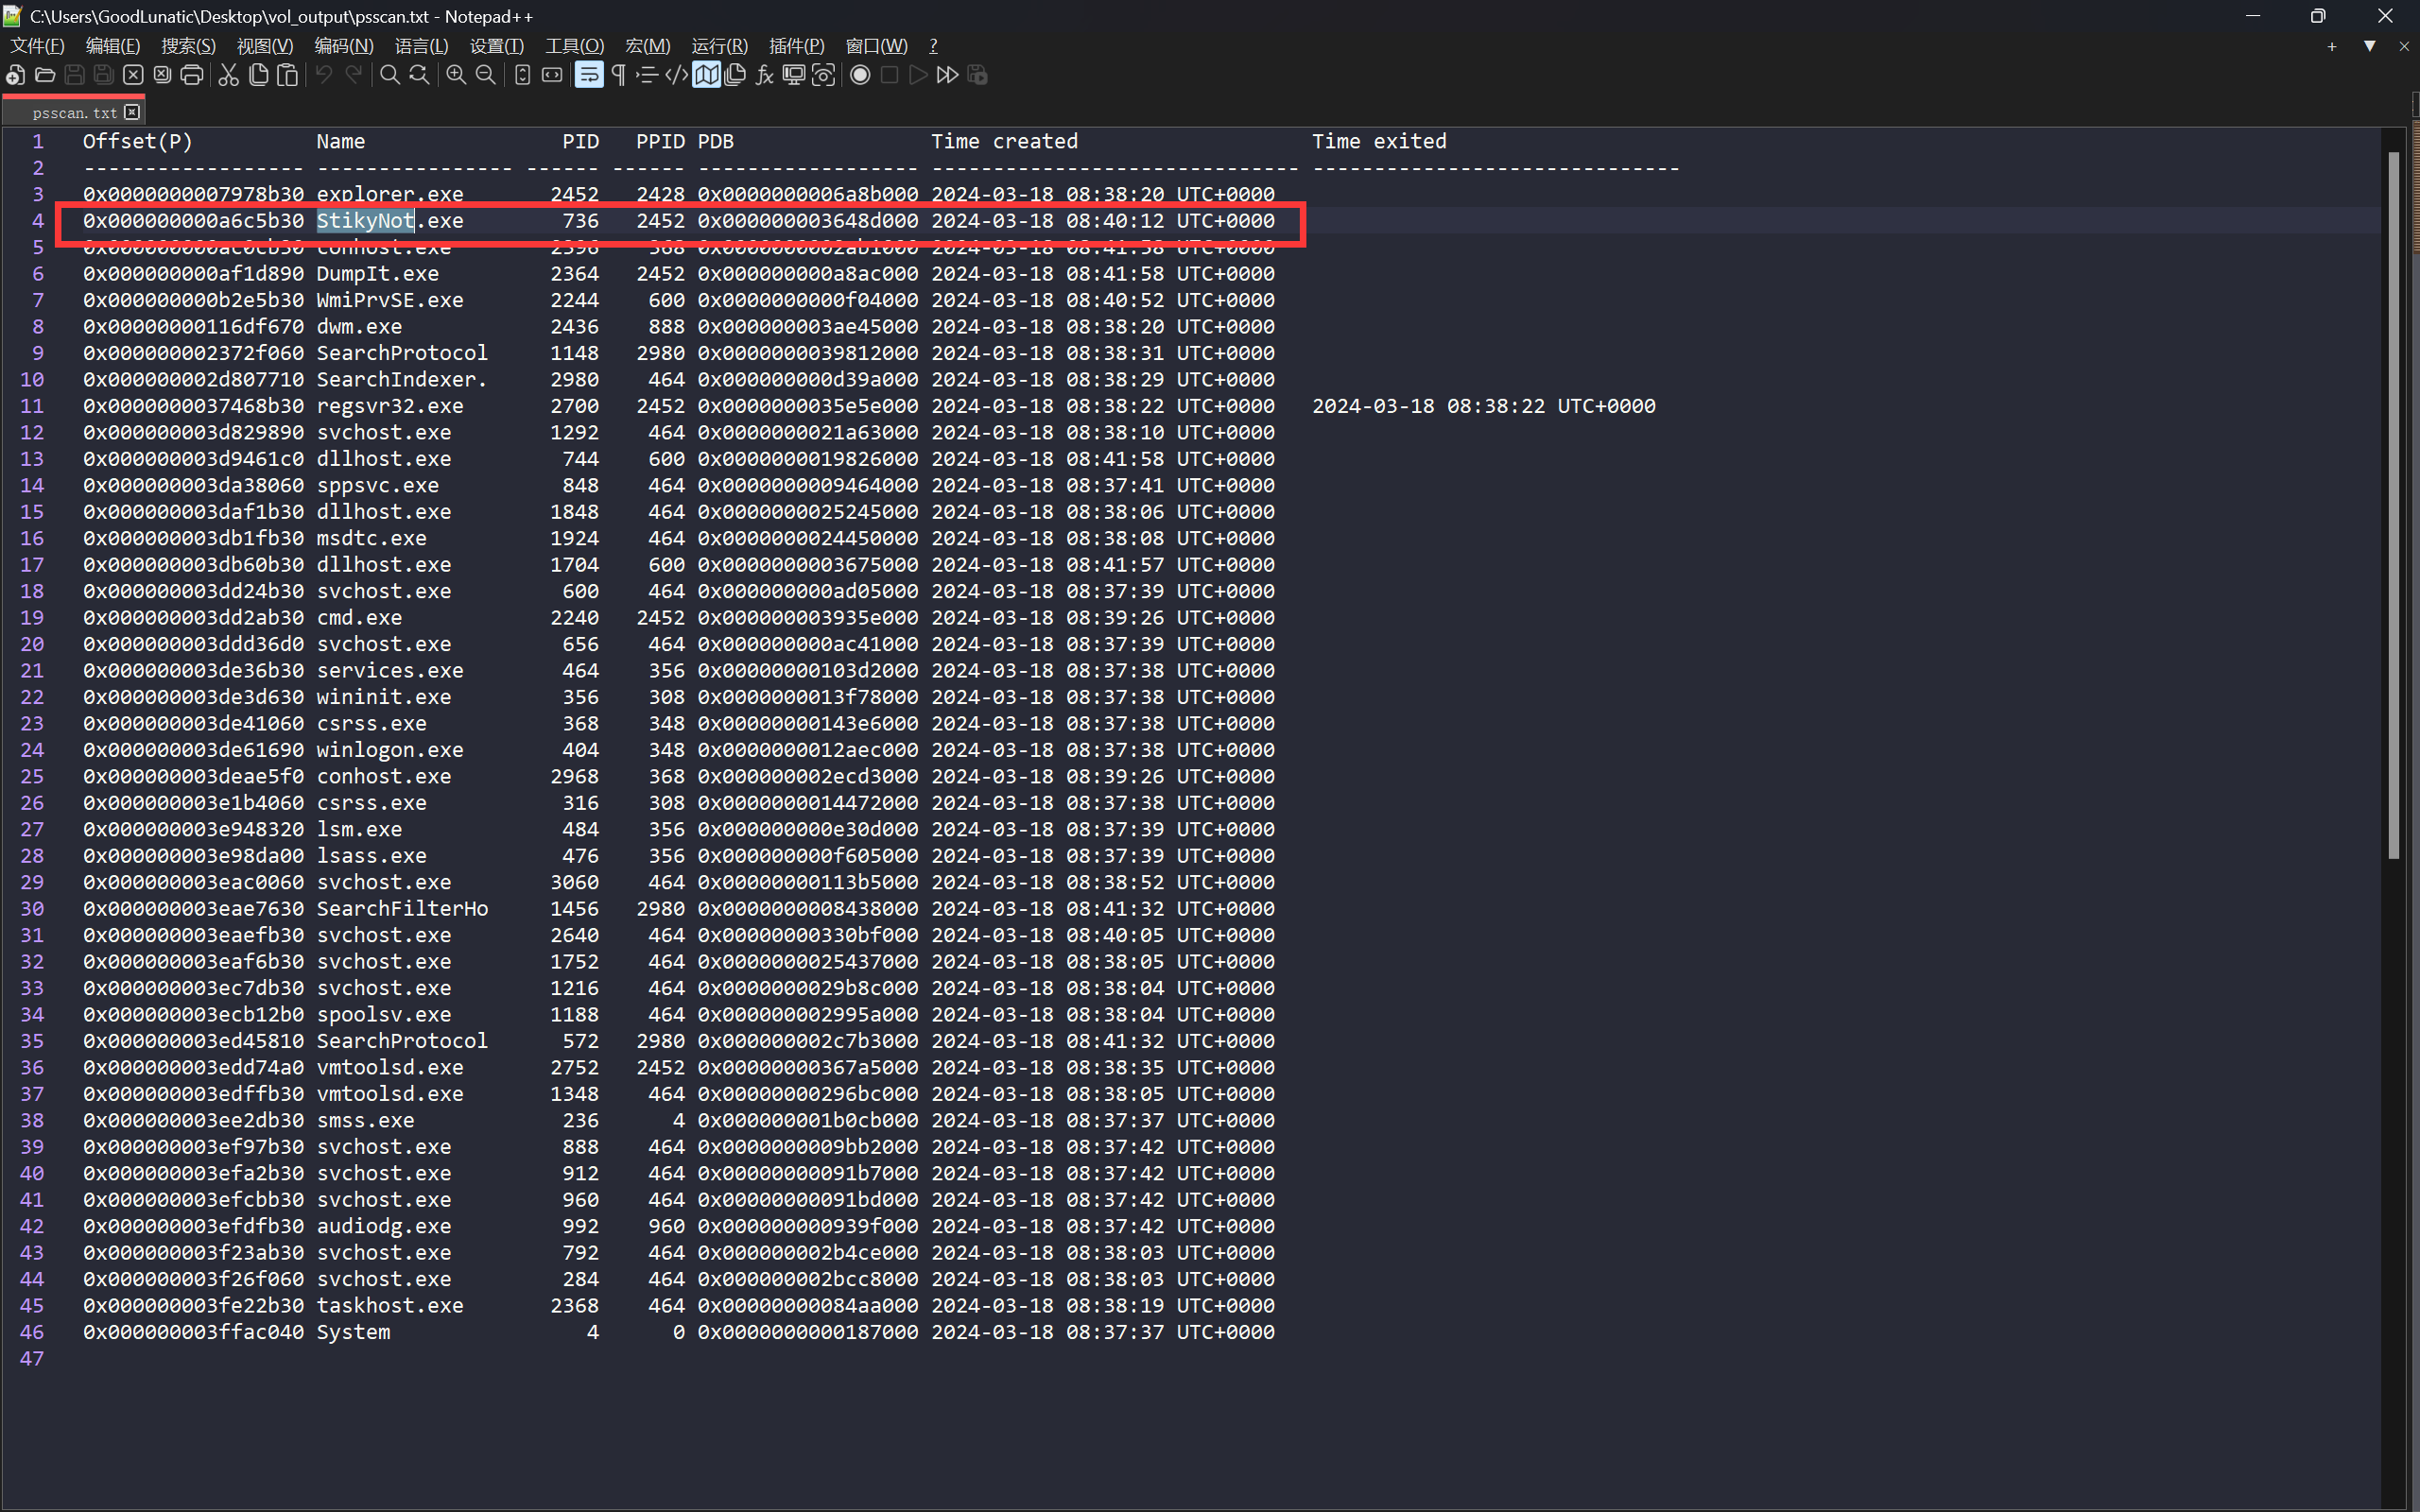Screen dimensions: 2420x1512
Task: Open the ? help menu
Action: (x=933, y=46)
